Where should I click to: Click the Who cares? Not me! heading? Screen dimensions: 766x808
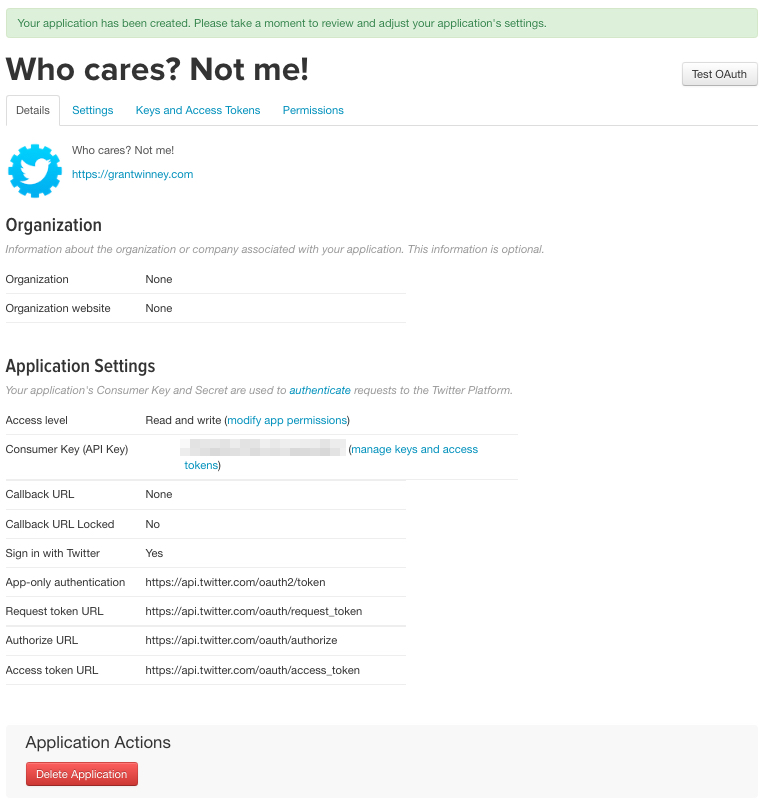157,69
